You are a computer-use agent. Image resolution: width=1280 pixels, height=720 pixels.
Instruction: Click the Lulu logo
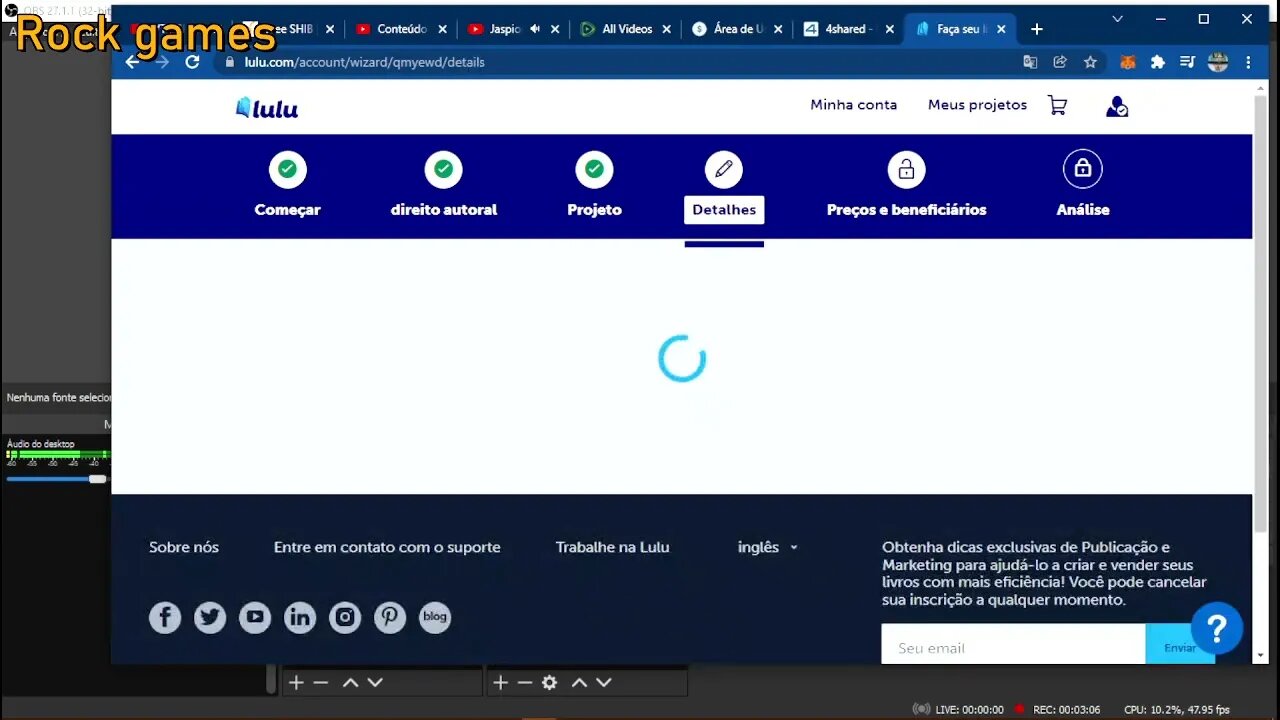267,108
